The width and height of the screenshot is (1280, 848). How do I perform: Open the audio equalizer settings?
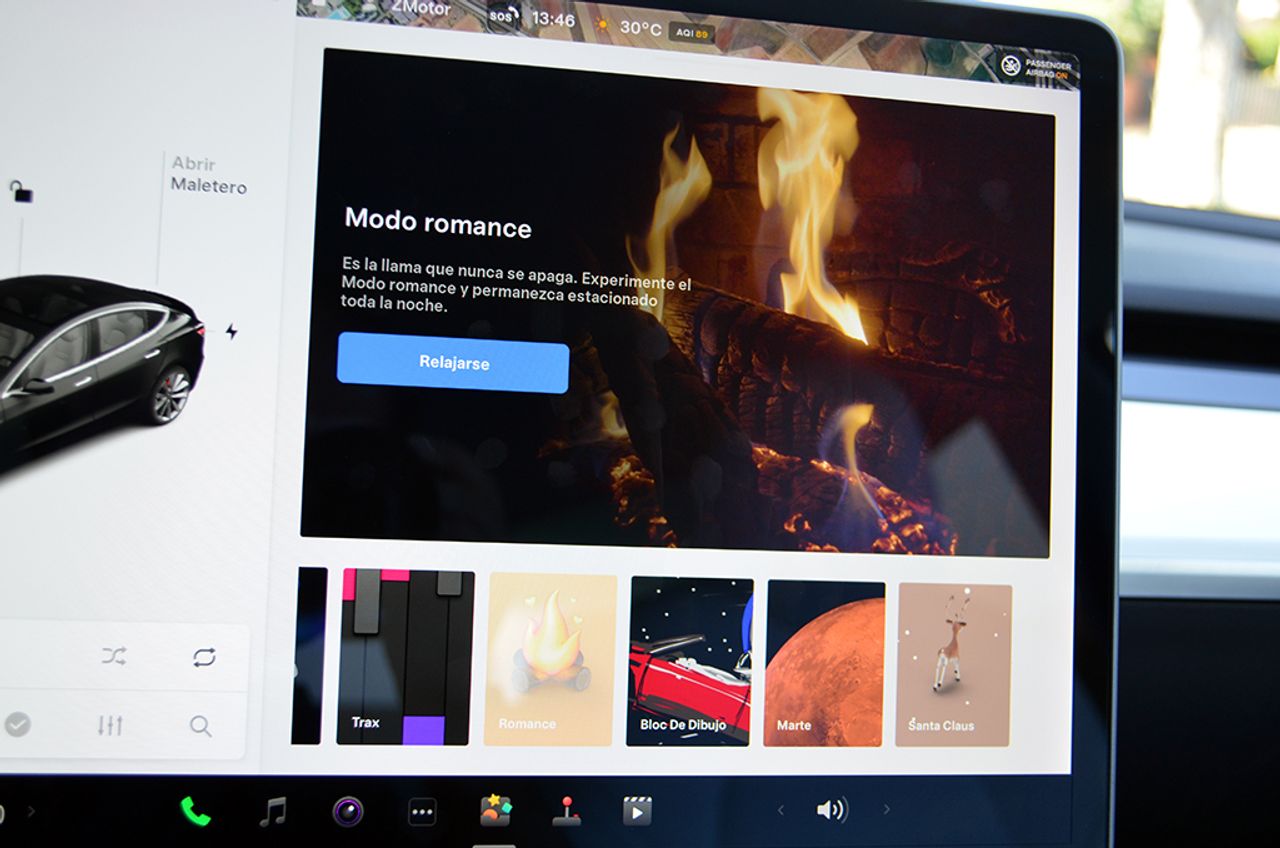click(110, 725)
